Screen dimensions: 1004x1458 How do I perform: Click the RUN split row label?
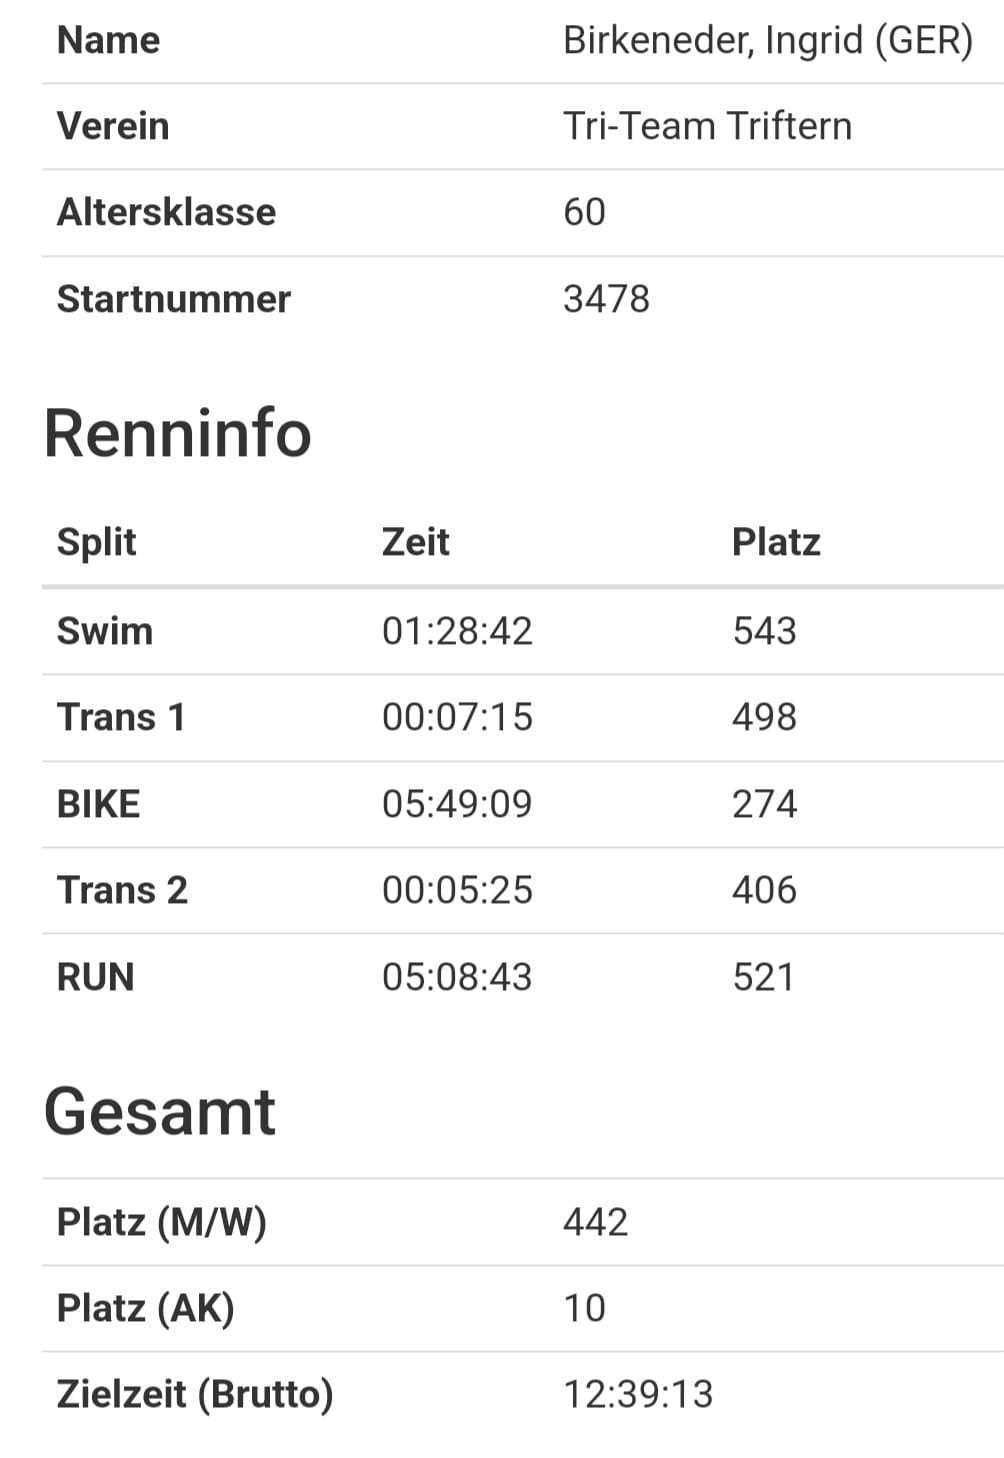95,977
